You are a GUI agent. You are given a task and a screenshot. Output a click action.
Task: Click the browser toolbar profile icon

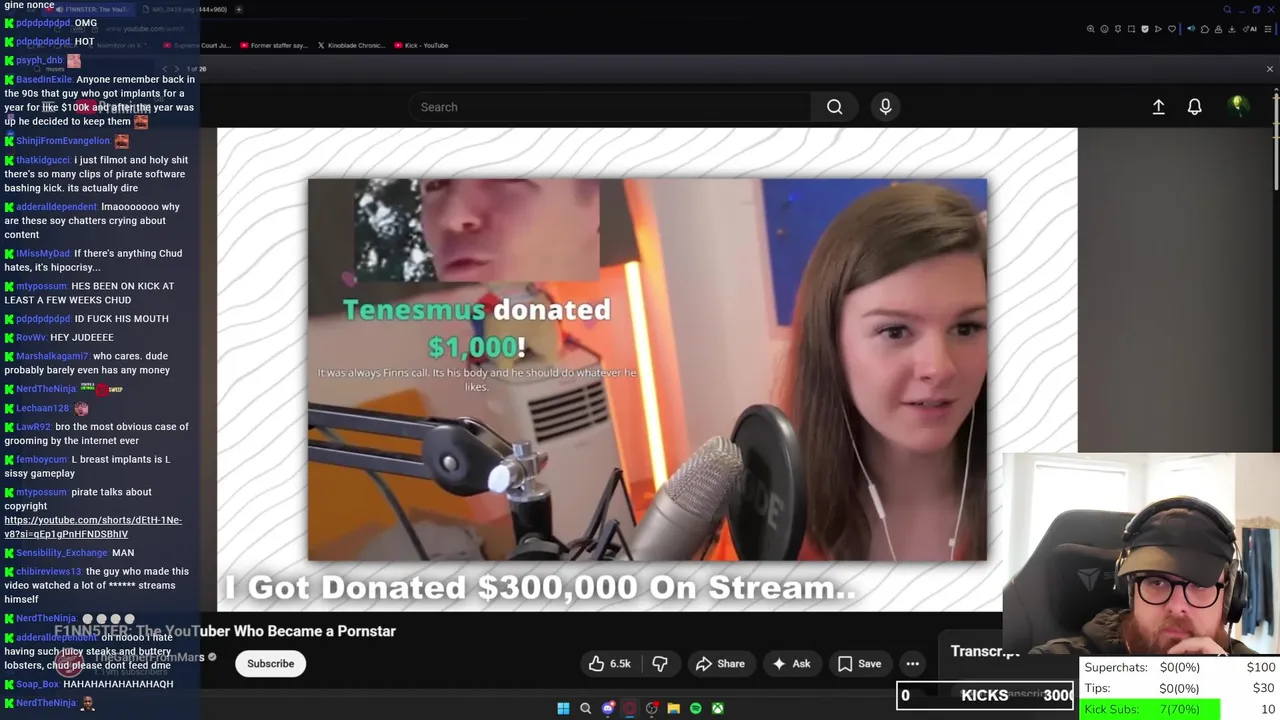(x=1218, y=29)
